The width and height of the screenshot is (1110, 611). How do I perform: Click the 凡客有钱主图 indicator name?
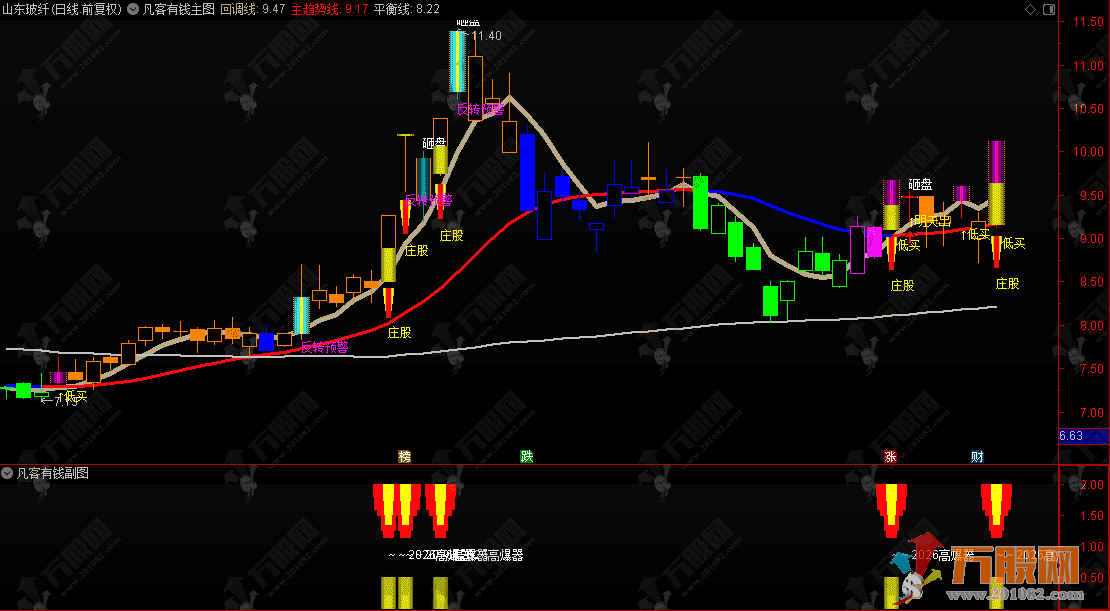click(x=178, y=9)
